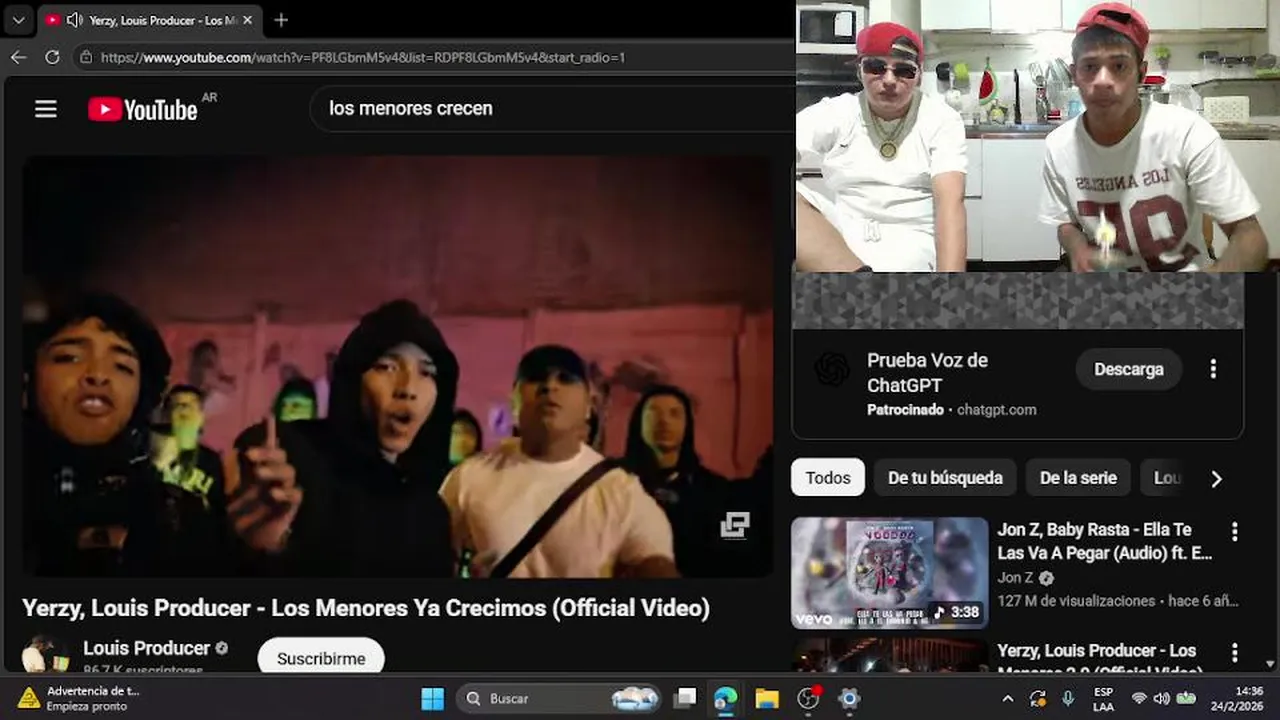Switch to the Yerzy, Louis Producer tab

150,20
